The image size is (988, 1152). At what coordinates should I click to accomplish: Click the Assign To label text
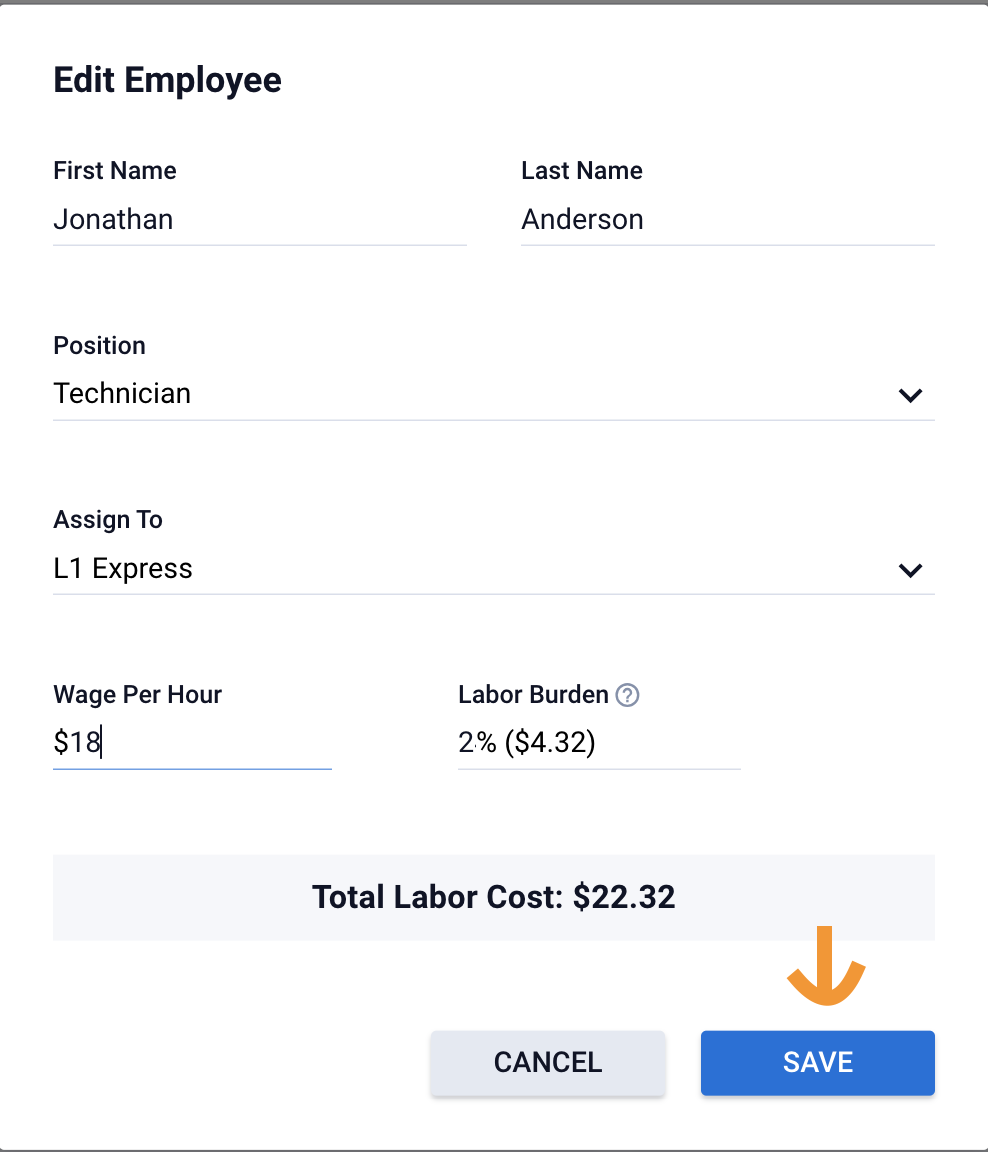[x=108, y=520]
